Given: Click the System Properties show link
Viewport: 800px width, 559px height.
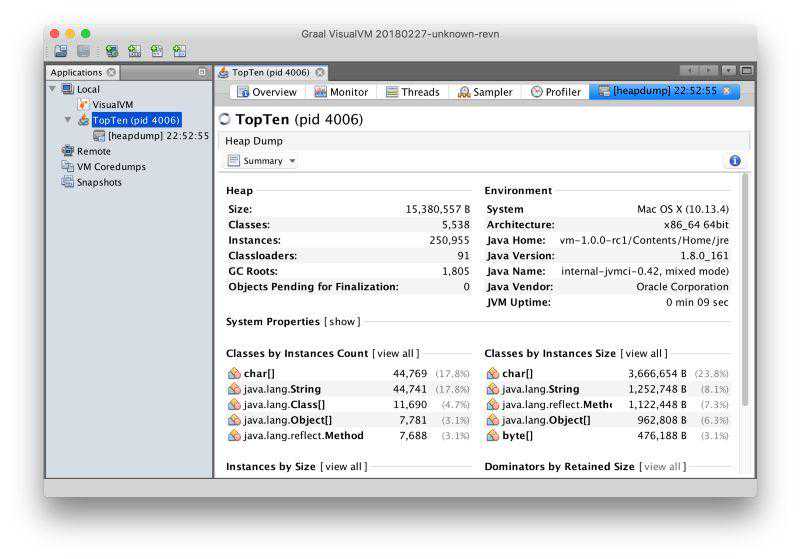Looking at the screenshot, I should click(342, 321).
